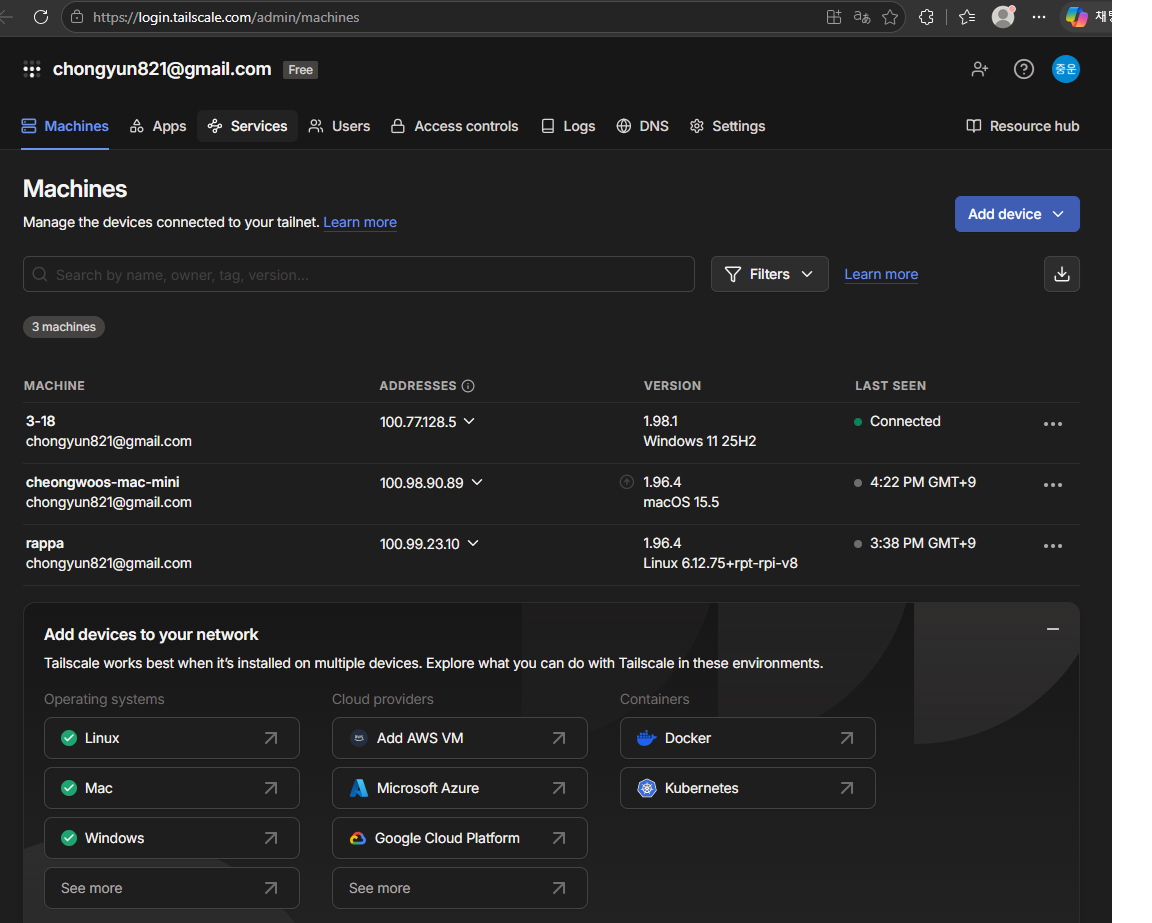The image size is (1152, 923).
Task: Open the Tailscale app grid icon
Action: click(x=32, y=70)
